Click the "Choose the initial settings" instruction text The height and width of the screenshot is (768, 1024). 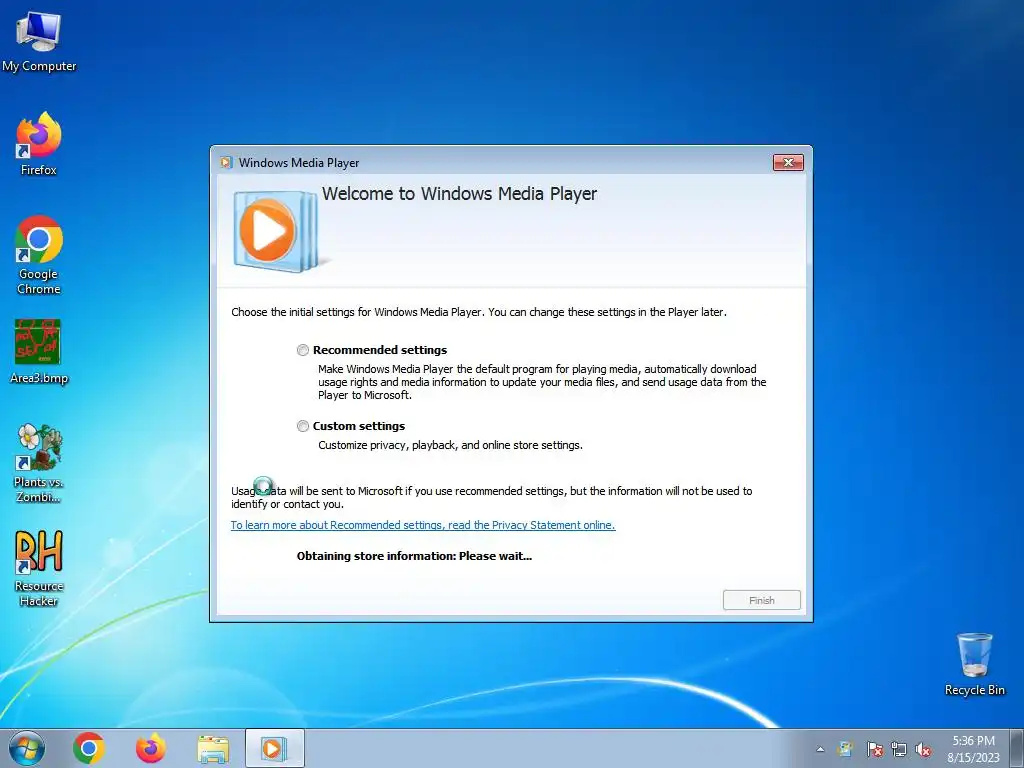pyautogui.click(x=479, y=312)
